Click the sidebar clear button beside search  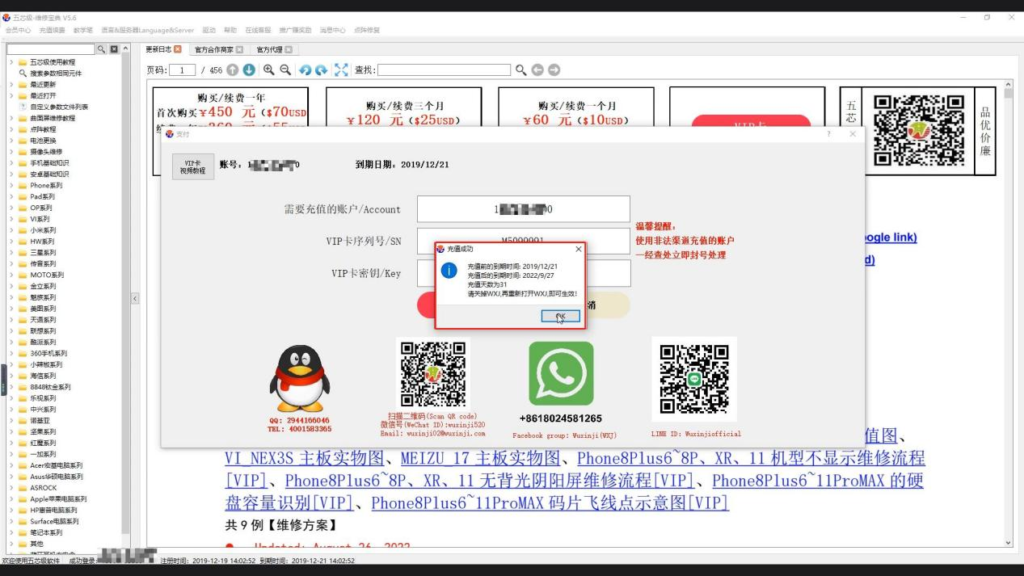click(x=114, y=49)
